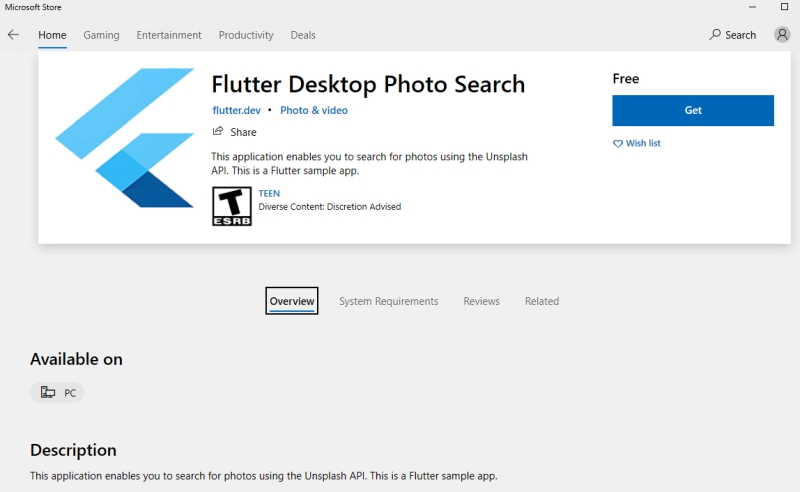
Task: Click the Free price label
Action: coord(626,79)
